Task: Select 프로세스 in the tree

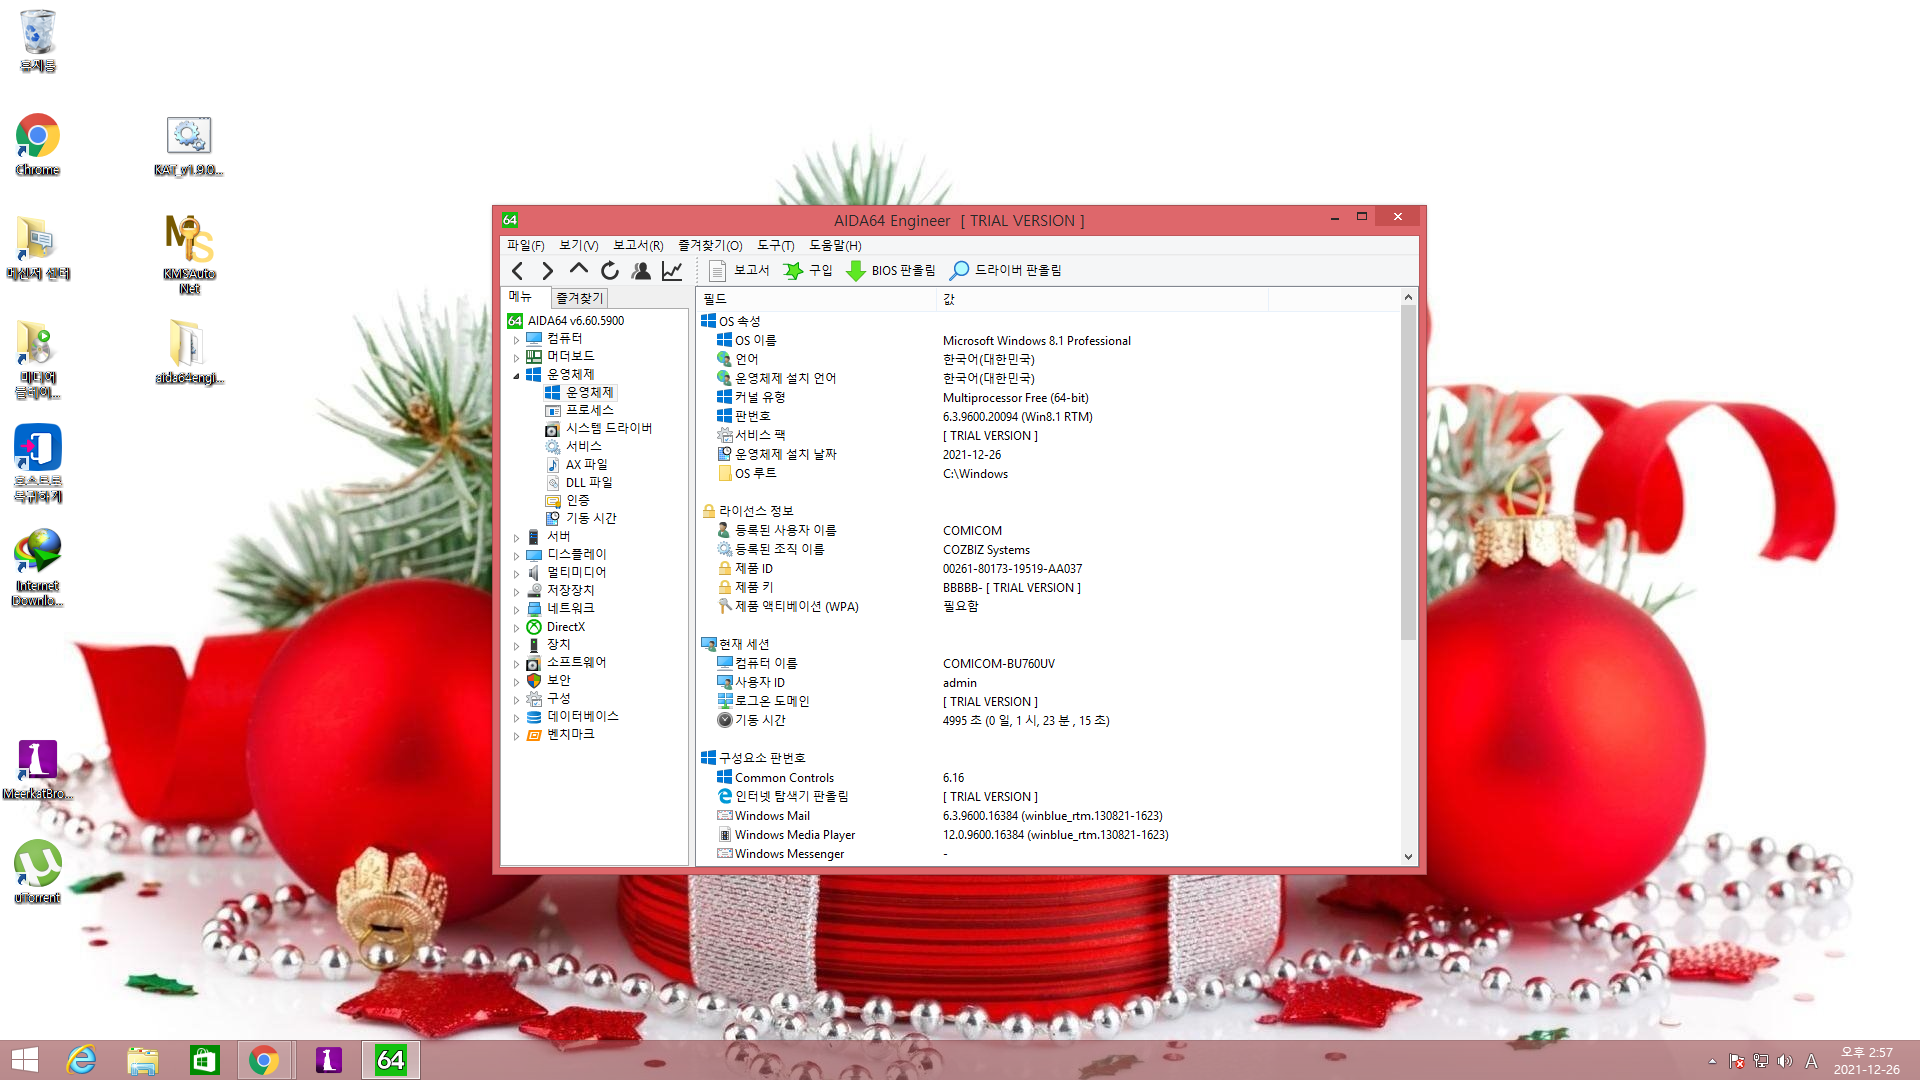Action: click(579, 411)
